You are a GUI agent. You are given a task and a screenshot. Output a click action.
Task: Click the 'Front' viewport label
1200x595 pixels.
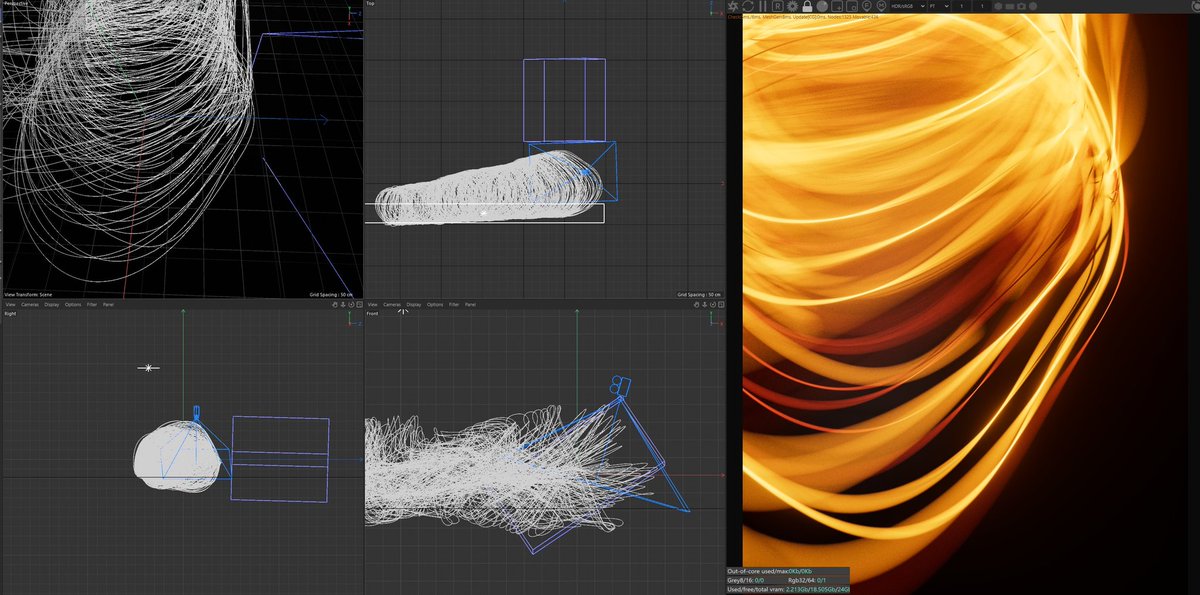point(374,314)
